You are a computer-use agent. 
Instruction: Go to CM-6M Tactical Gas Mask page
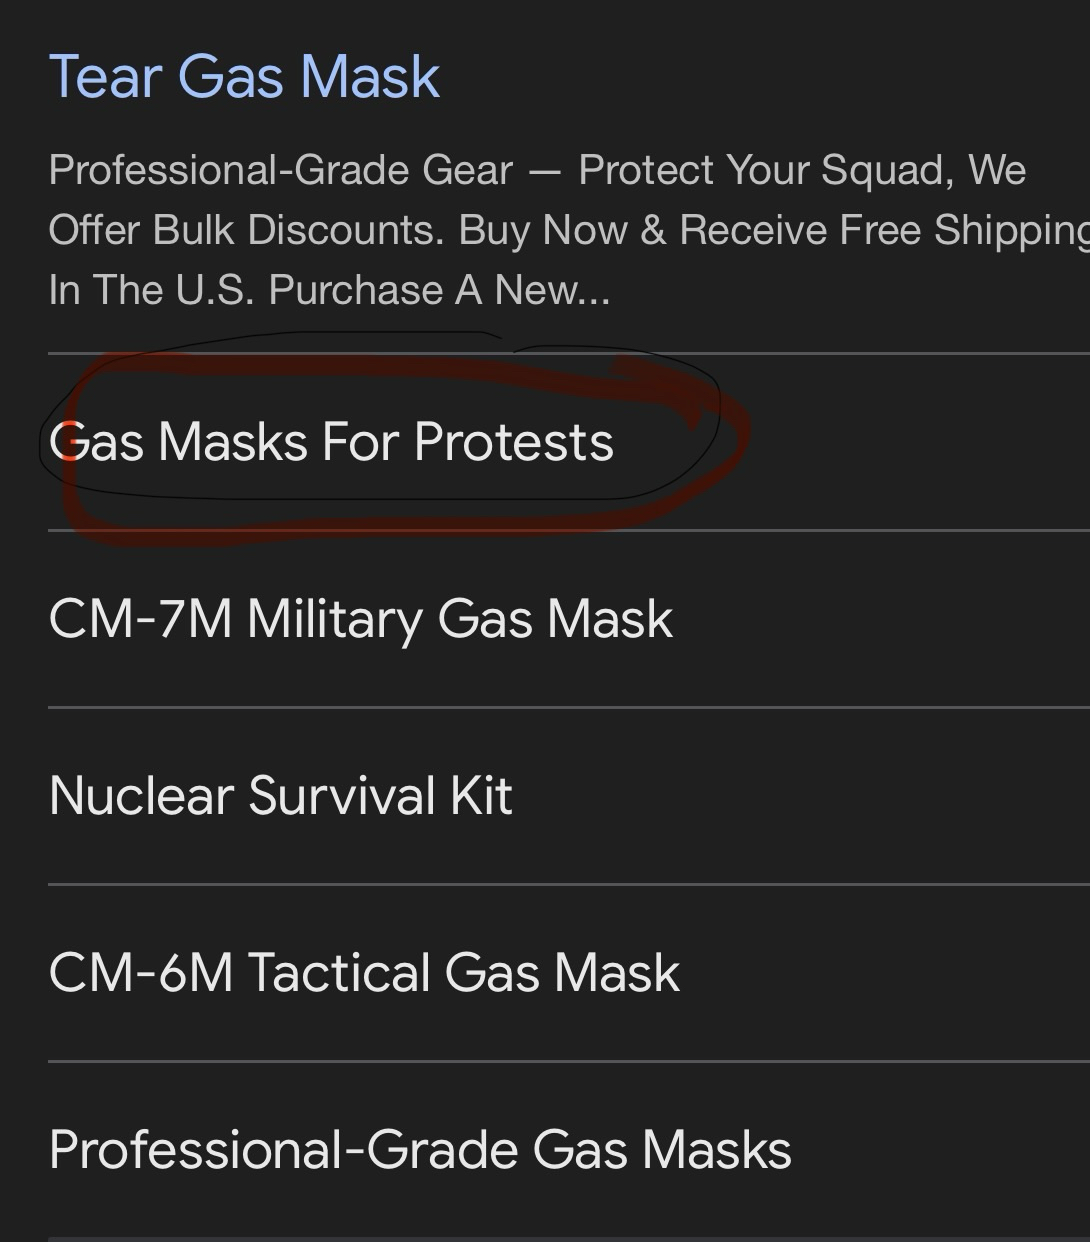(x=364, y=972)
